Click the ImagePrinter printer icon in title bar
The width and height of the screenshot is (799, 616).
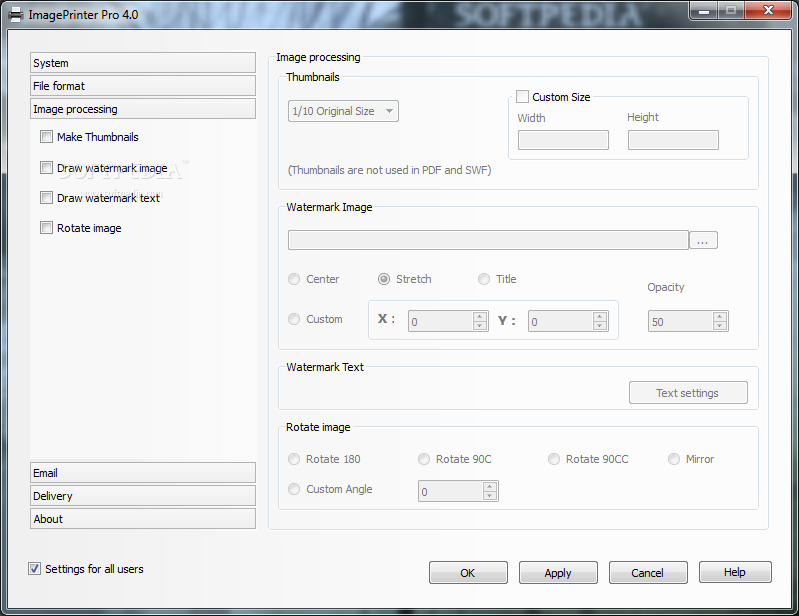pyautogui.click(x=16, y=15)
